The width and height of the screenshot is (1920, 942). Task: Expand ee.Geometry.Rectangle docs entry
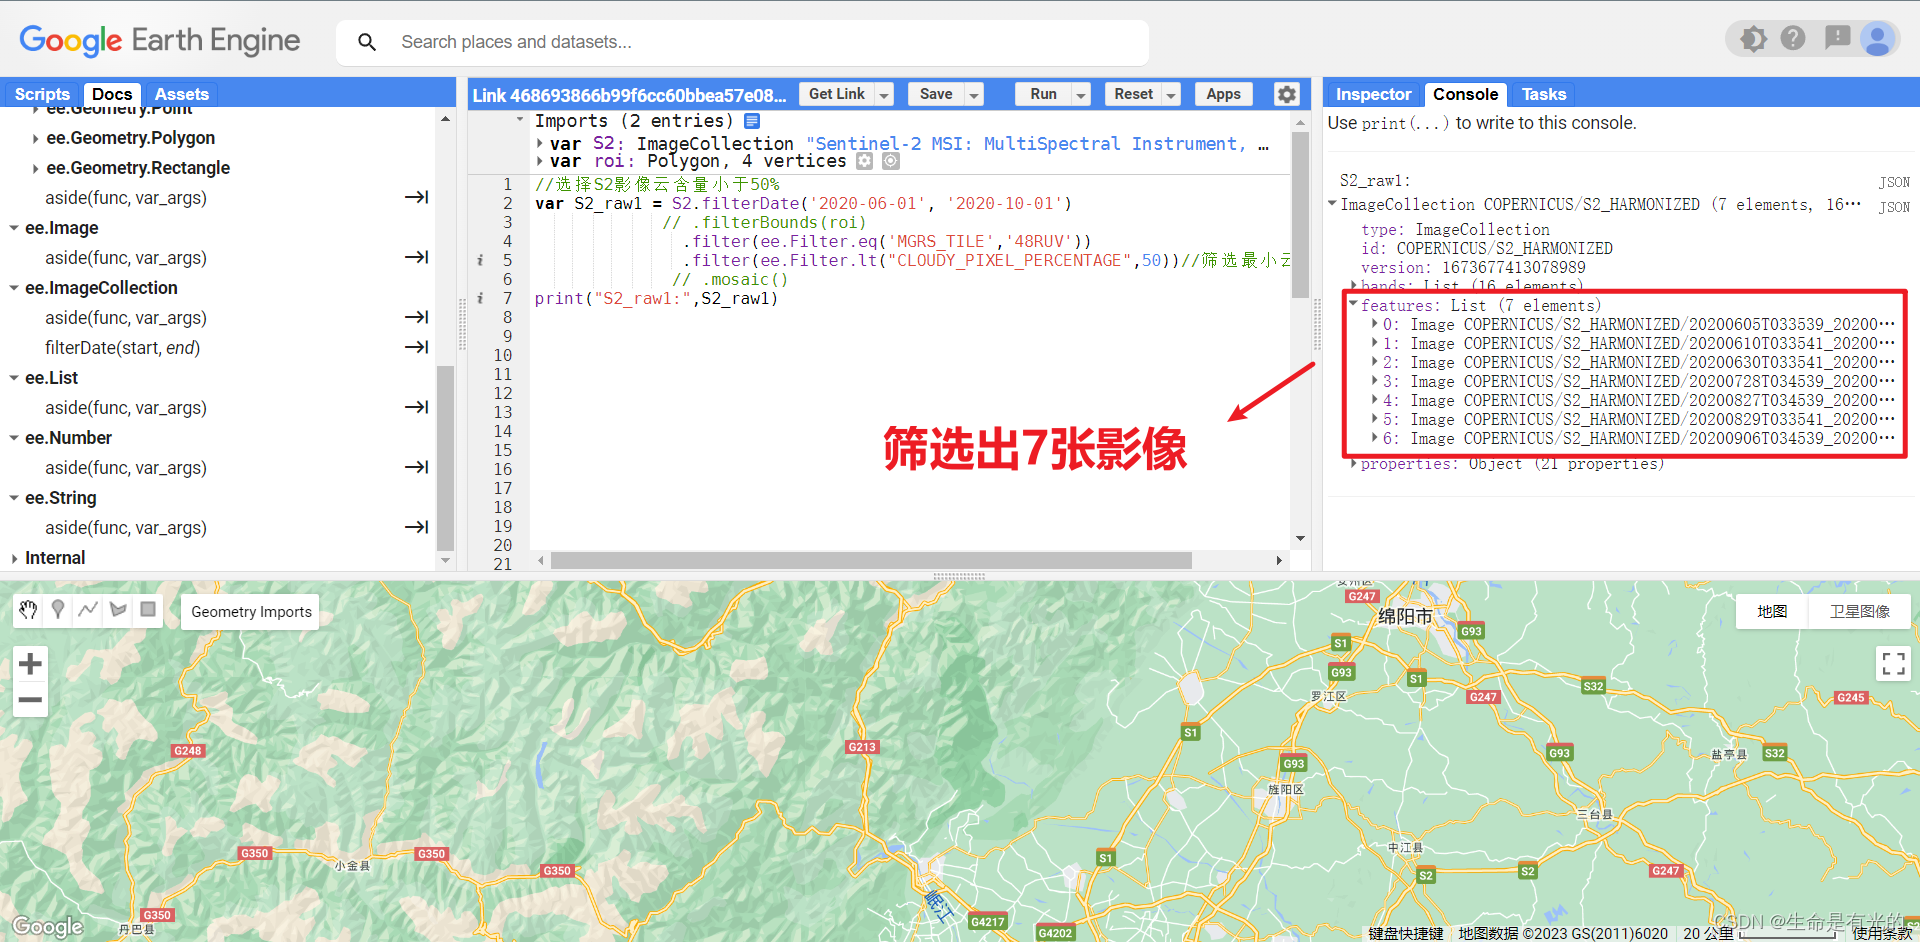click(x=36, y=168)
